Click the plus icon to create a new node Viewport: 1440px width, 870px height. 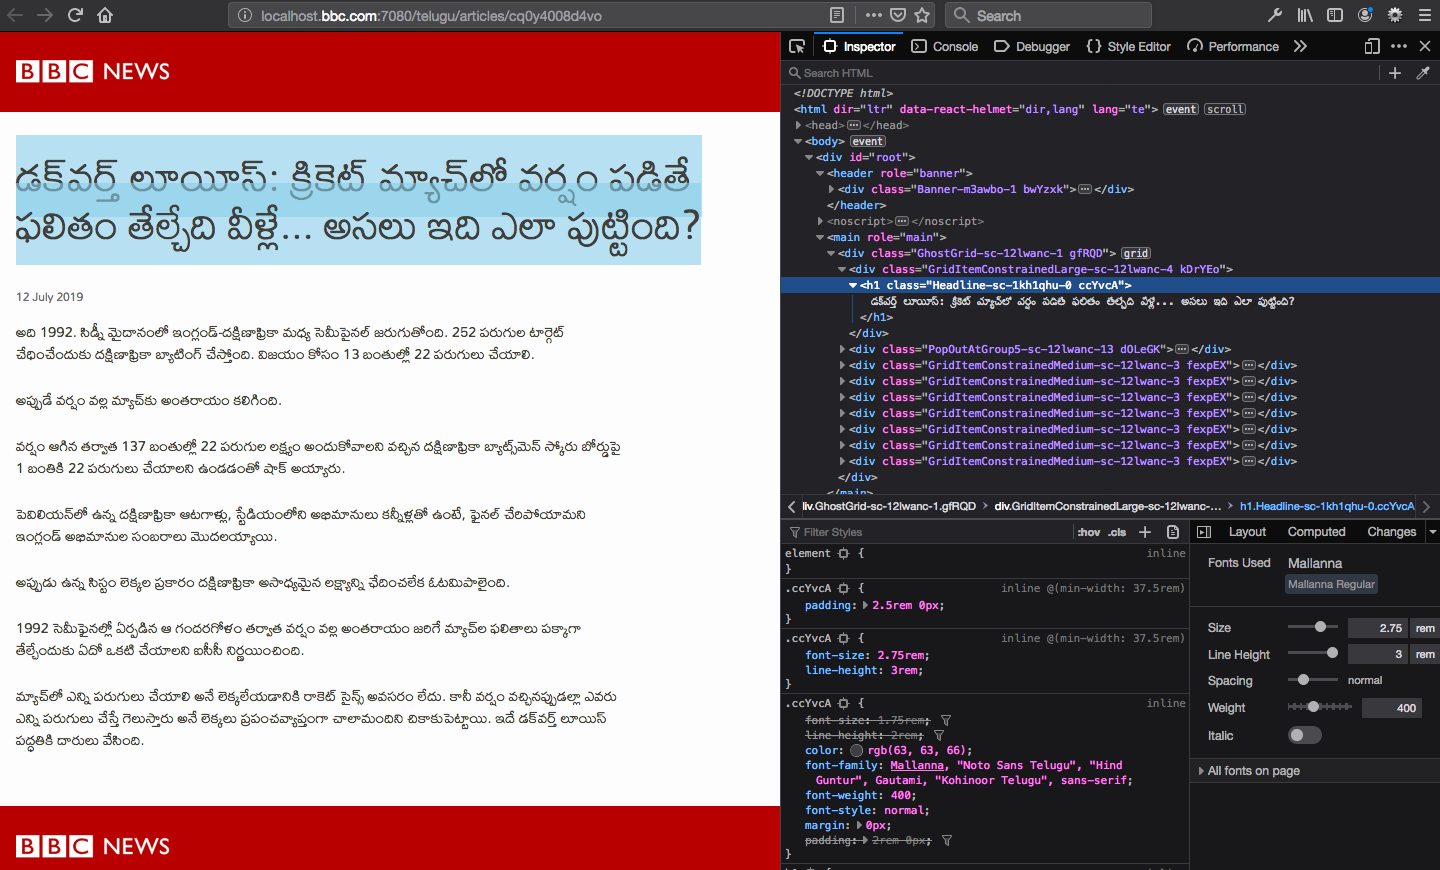point(1395,72)
